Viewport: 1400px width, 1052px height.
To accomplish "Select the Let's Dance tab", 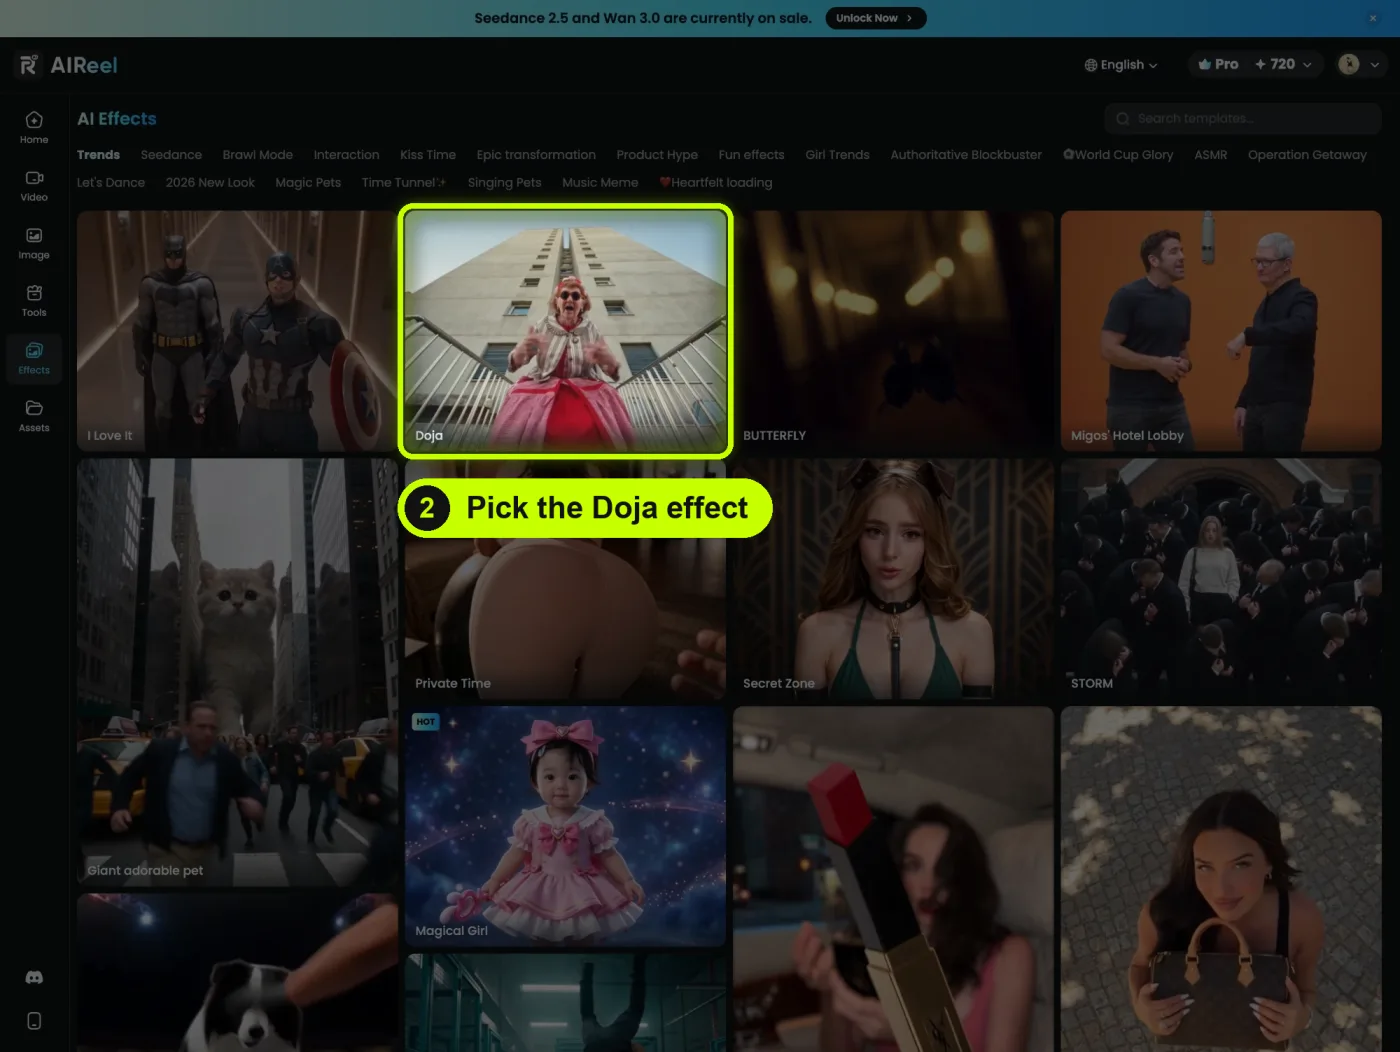I will pos(111,183).
